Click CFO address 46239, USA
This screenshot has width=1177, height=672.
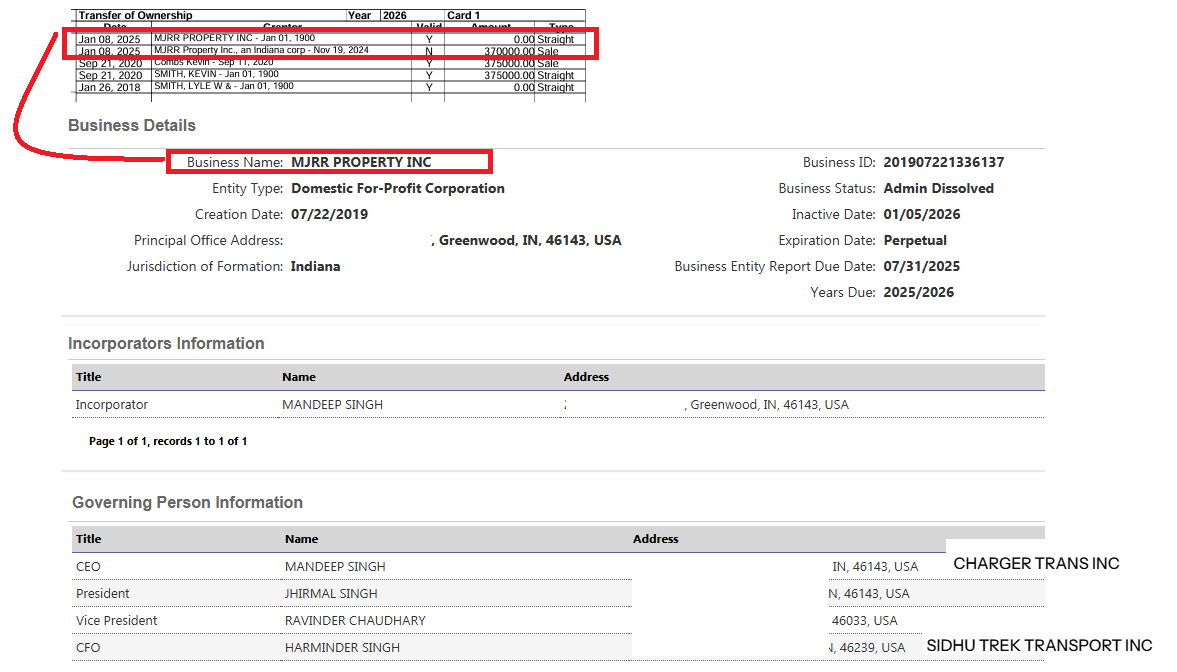(x=867, y=648)
